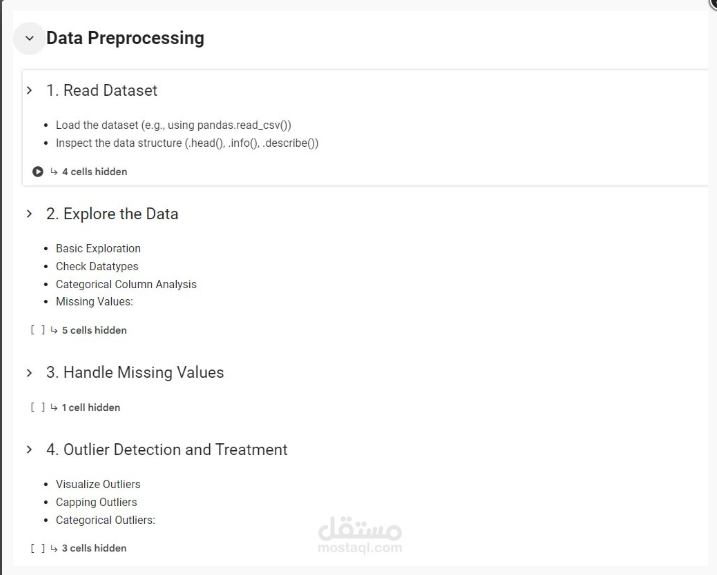Select the Data Preprocessing heading text
Image resolution: width=717 pixels, height=575 pixels.
coord(125,38)
